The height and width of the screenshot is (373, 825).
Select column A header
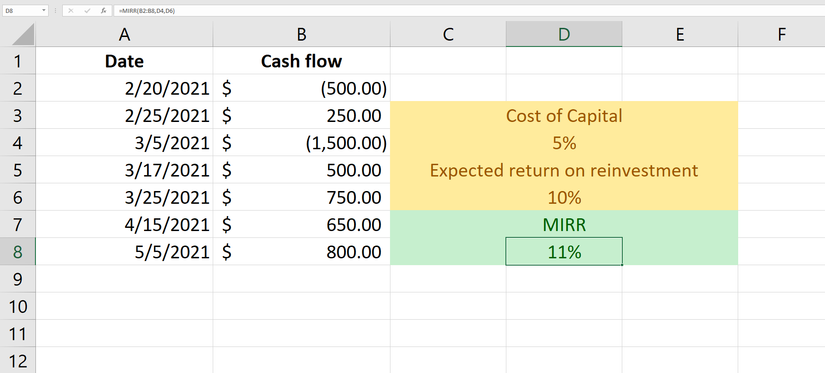click(124, 35)
